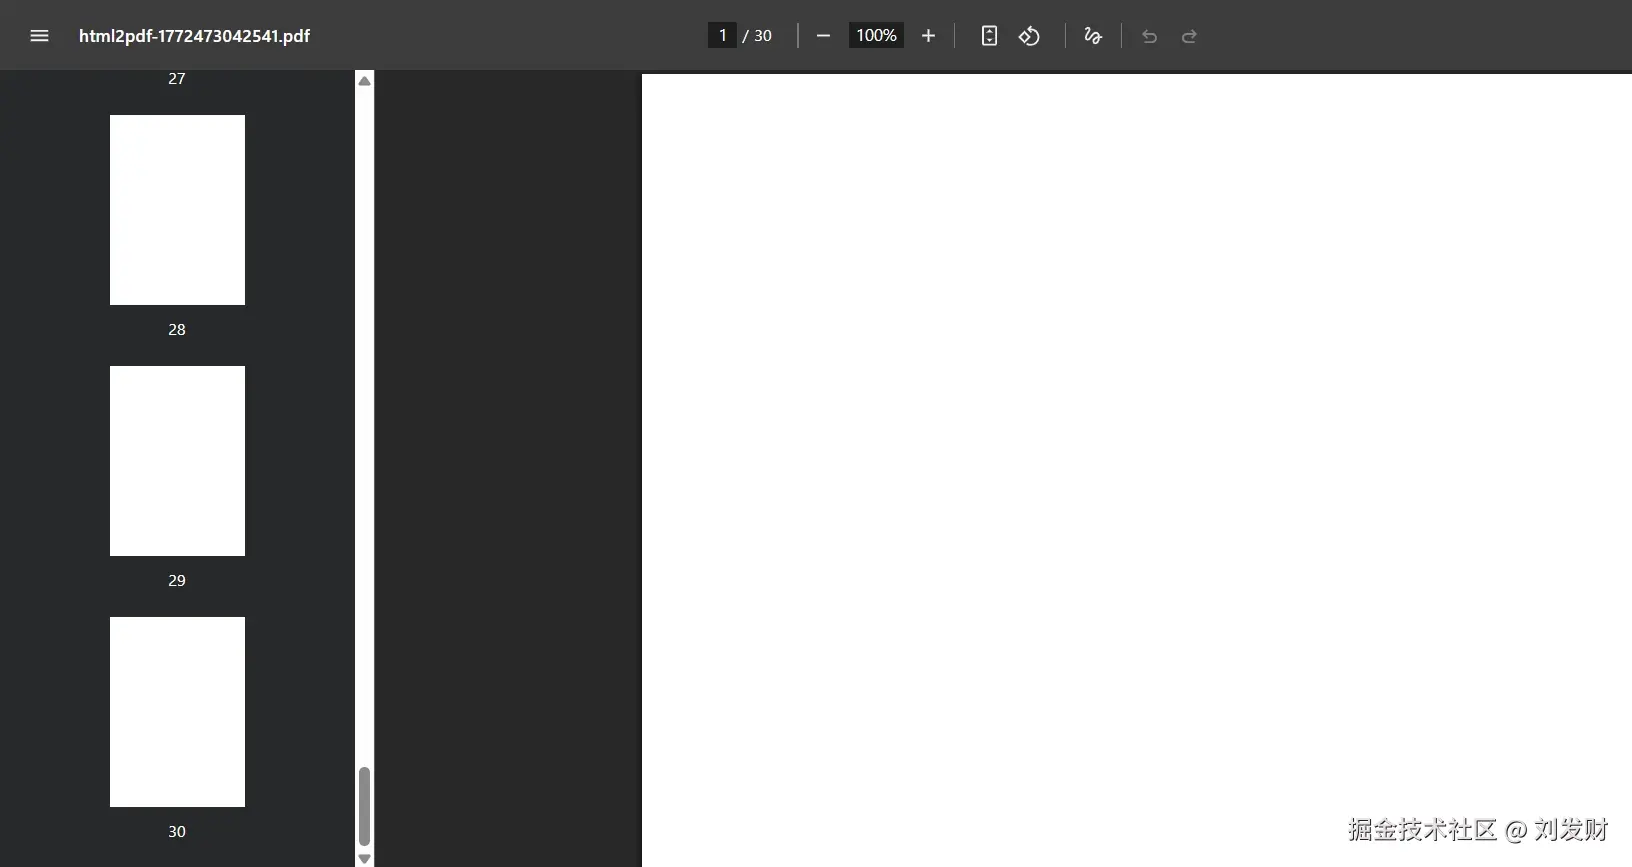Click the sidebar scrollbar thumb
The width and height of the screenshot is (1632, 867).
[364, 807]
